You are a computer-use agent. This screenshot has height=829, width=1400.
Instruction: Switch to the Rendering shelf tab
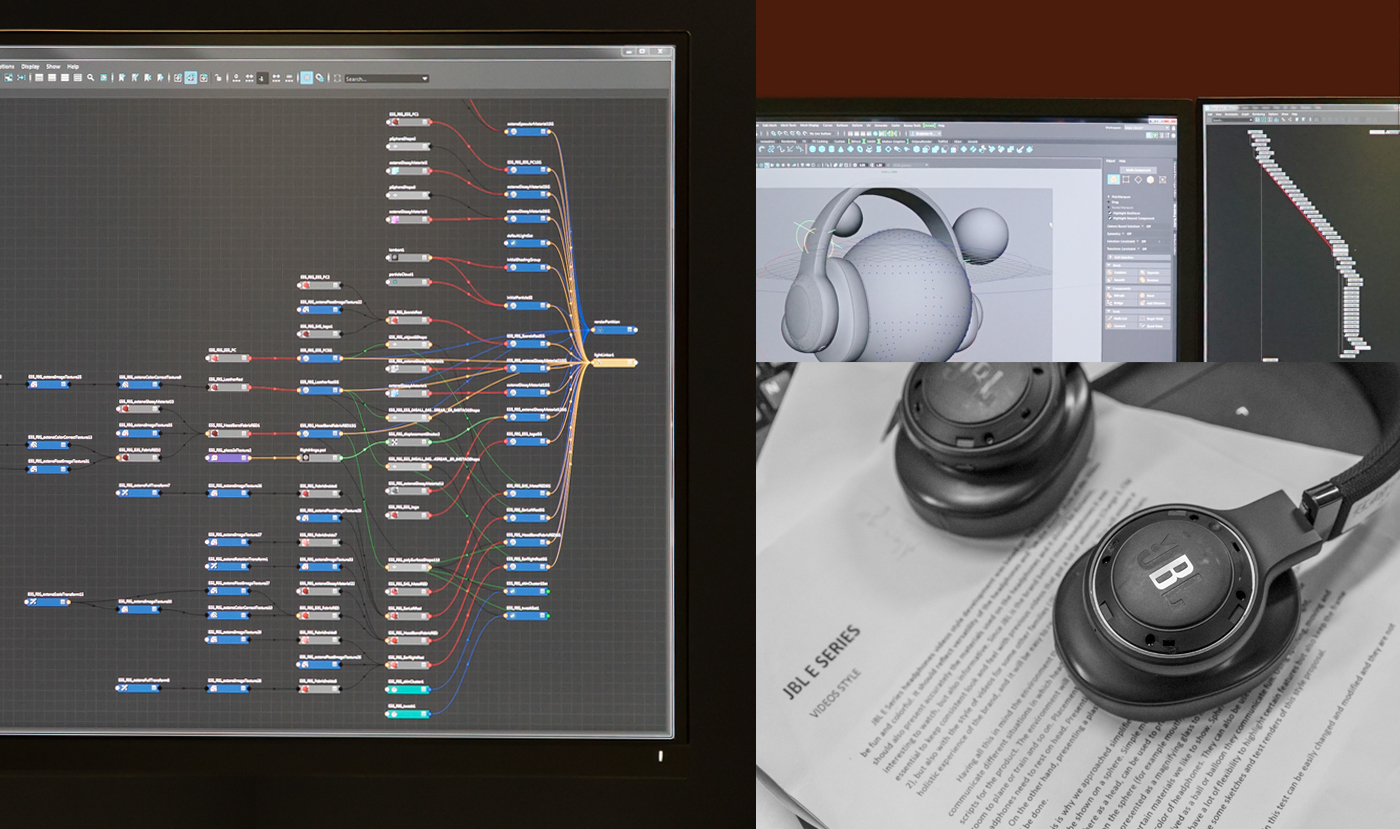point(789,141)
